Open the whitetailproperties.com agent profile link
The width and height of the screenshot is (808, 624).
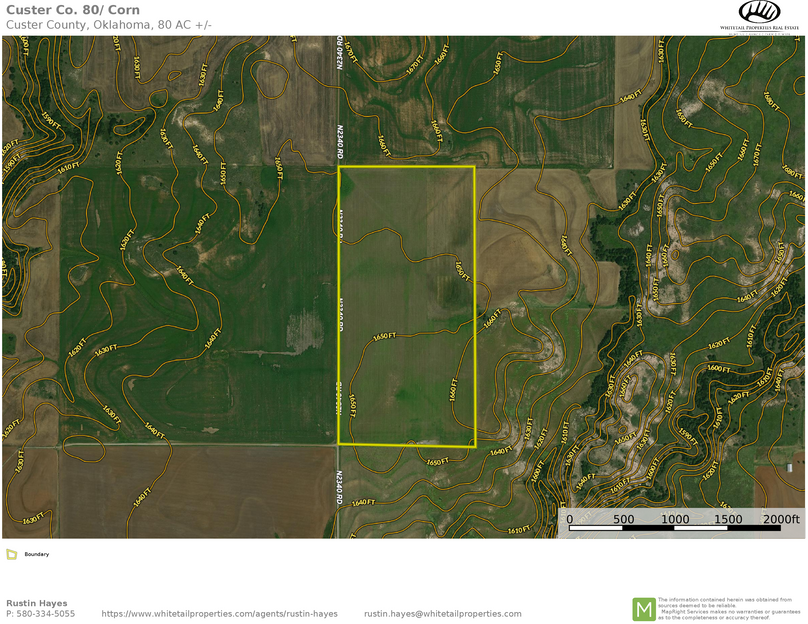pyautogui.click(x=220, y=614)
